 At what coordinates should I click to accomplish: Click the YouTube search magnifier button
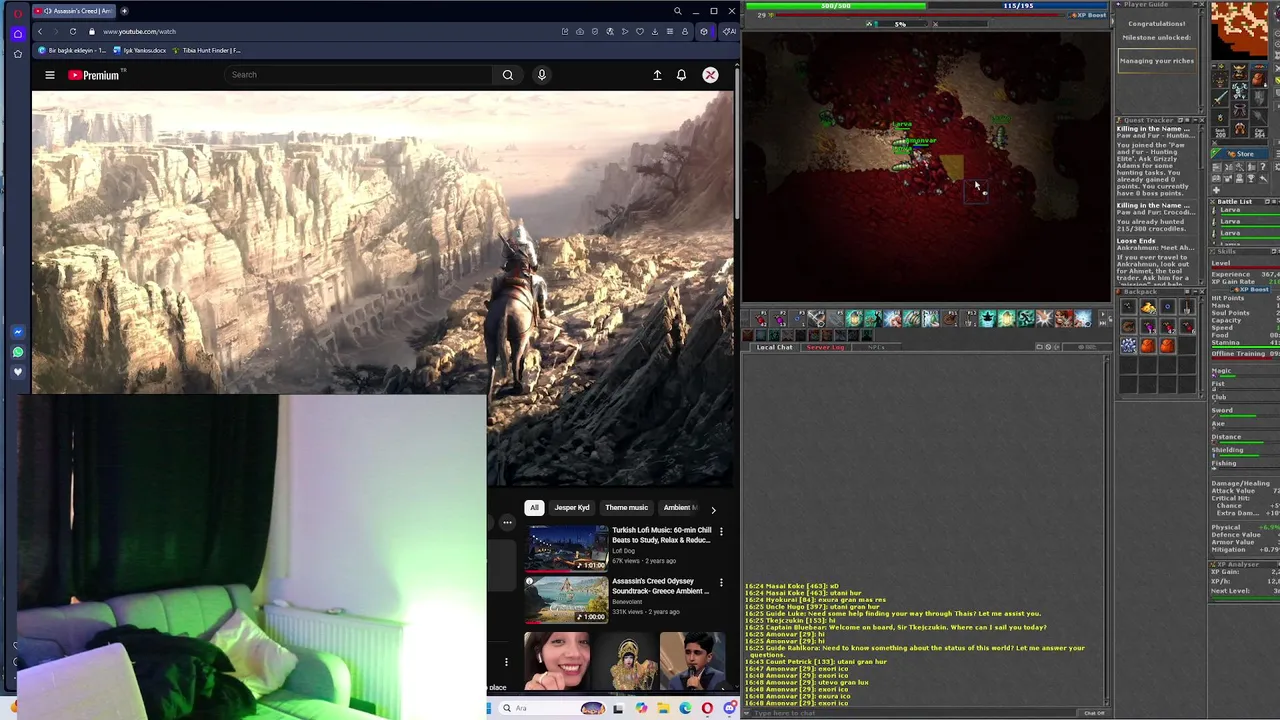click(x=508, y=75)
